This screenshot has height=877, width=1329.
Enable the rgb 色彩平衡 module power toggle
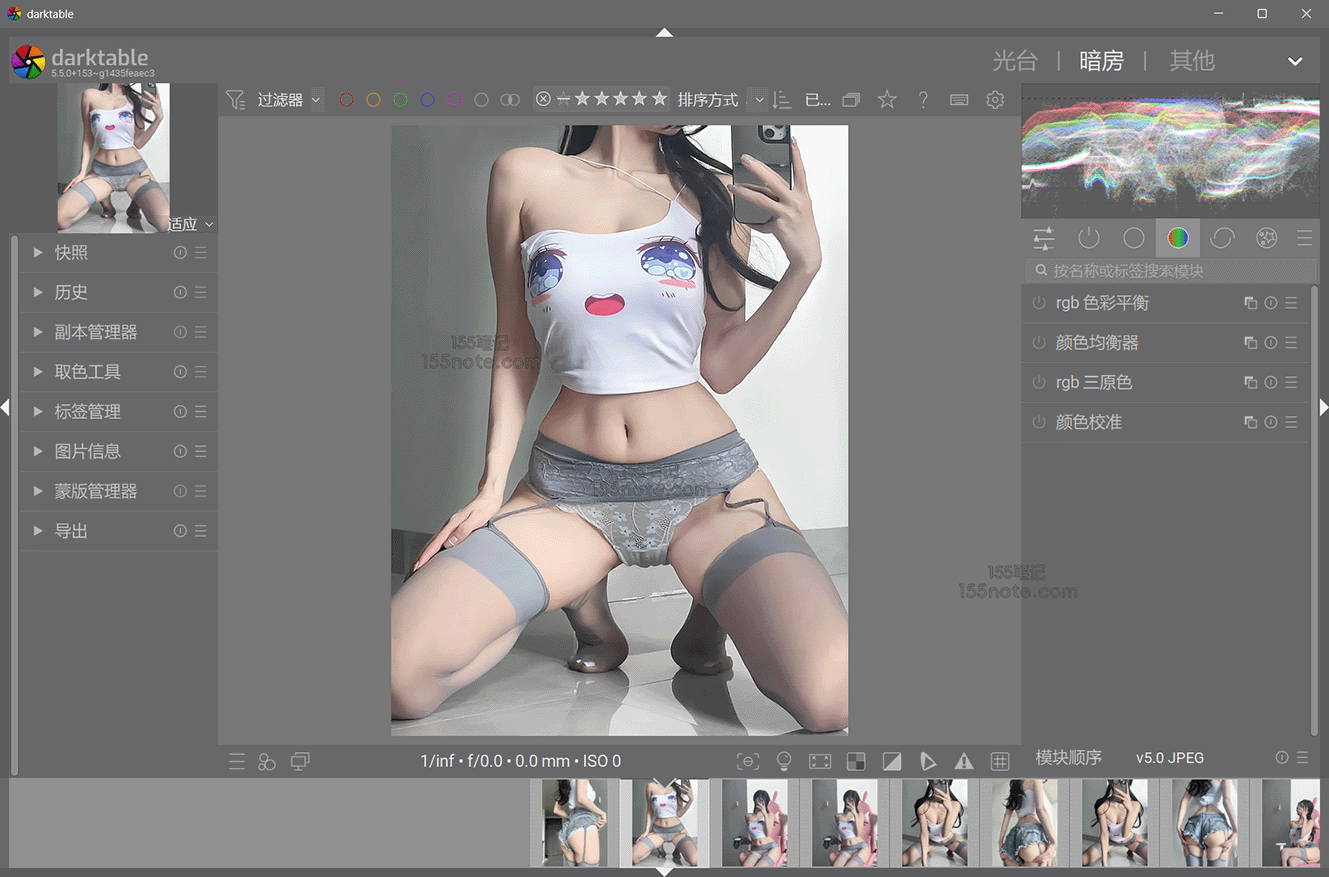pyautogui.click(x=1039, y=303)
